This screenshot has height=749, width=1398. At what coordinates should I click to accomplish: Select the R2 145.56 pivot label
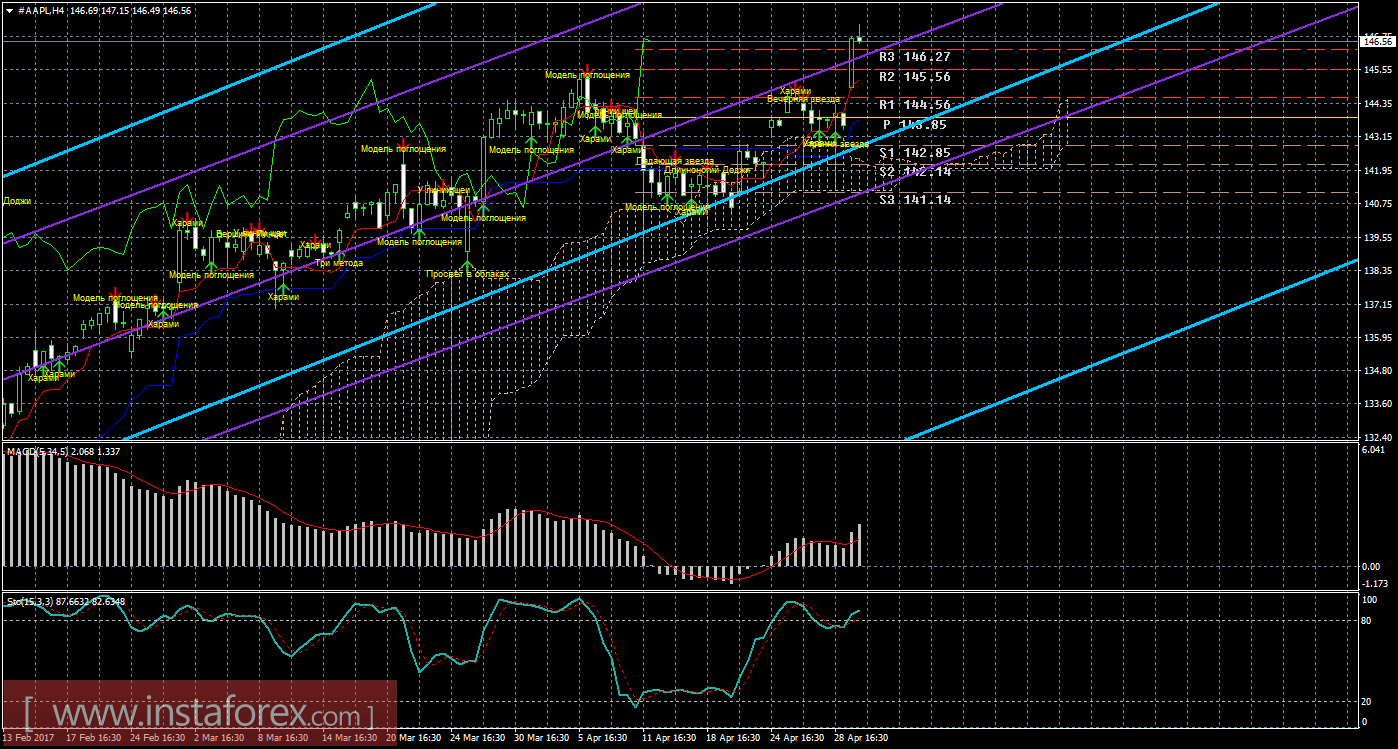[914, 77]
